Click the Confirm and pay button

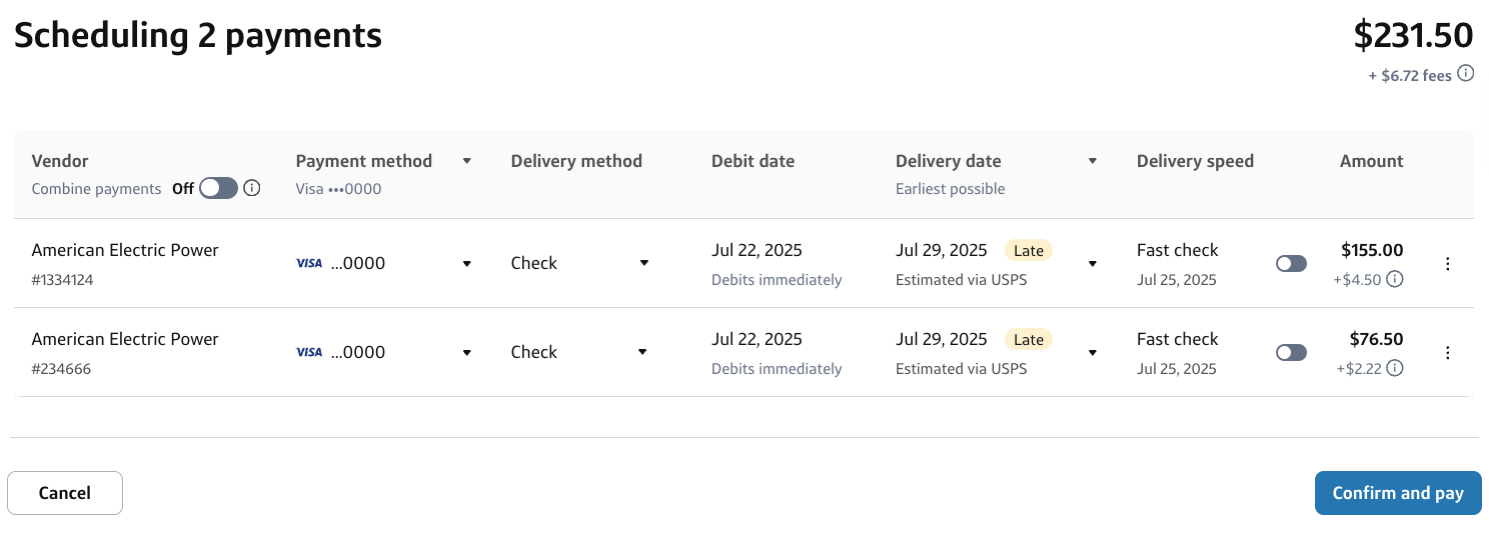pos(1397,493)
